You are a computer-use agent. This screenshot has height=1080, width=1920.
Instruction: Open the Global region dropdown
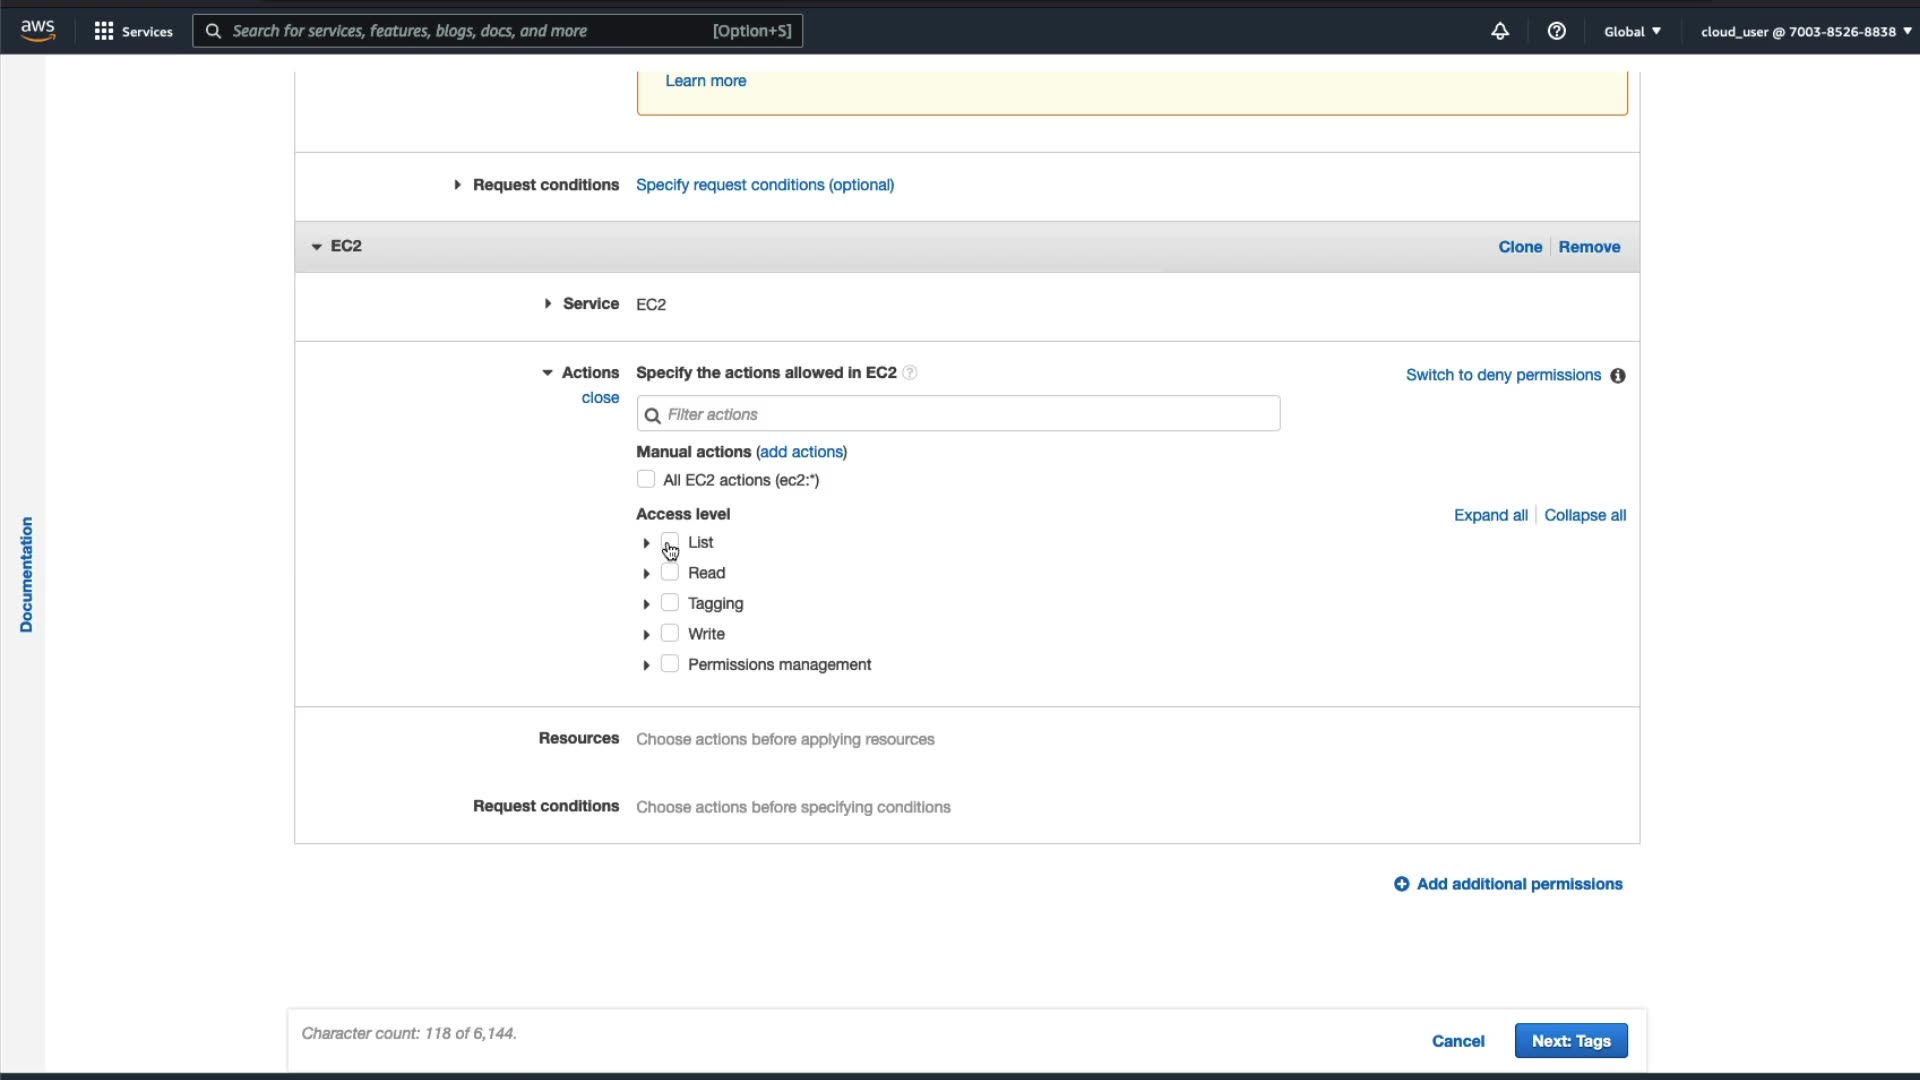pyautogui.click(x=1632, y=31)
